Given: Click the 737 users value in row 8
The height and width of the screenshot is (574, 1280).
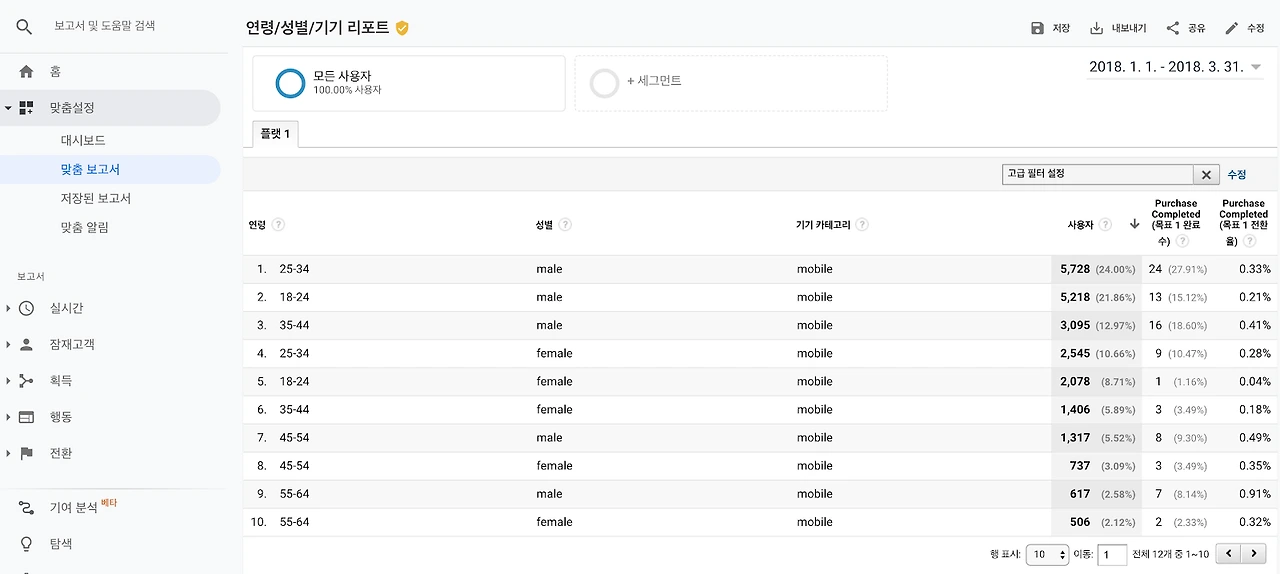Looking at the screenshot, I should [x=1080, y=466].
